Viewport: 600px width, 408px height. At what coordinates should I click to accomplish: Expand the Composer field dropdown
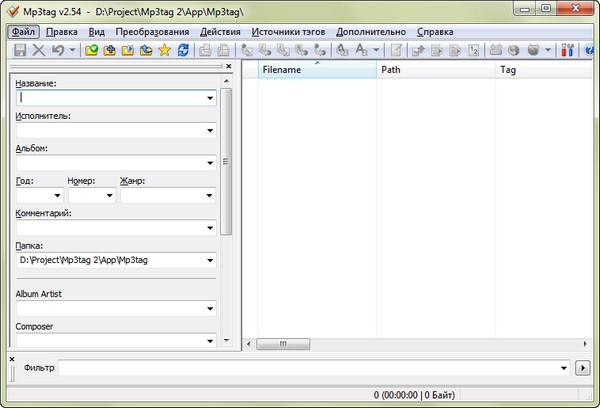click(210, 341)
